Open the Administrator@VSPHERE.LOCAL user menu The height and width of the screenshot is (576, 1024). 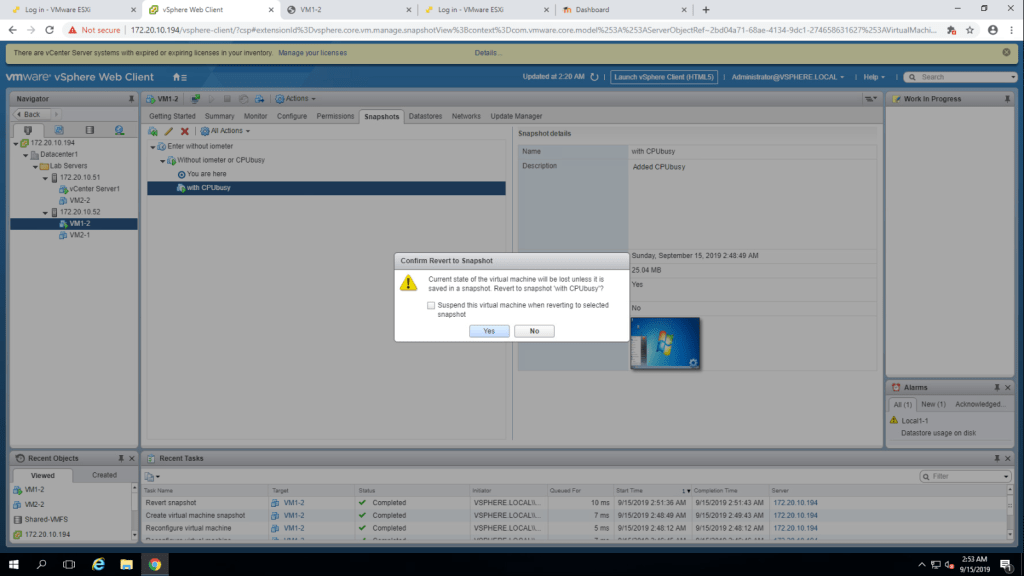pos(788,77)
